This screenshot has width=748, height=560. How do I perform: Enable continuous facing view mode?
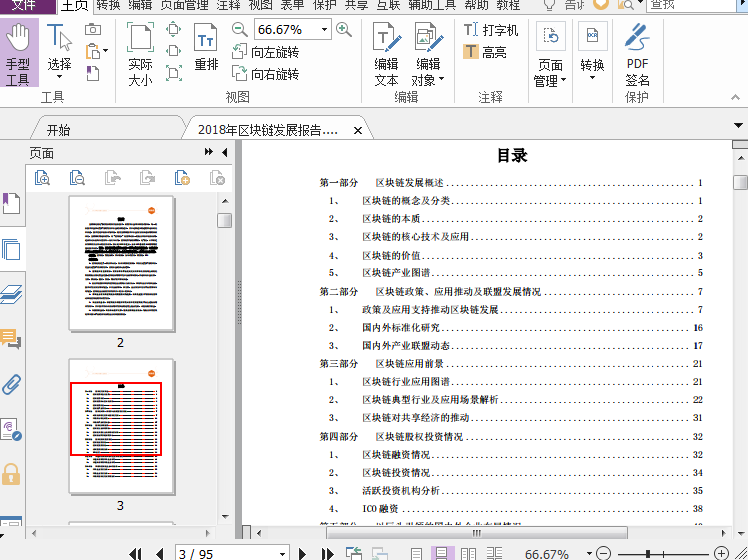494,554
